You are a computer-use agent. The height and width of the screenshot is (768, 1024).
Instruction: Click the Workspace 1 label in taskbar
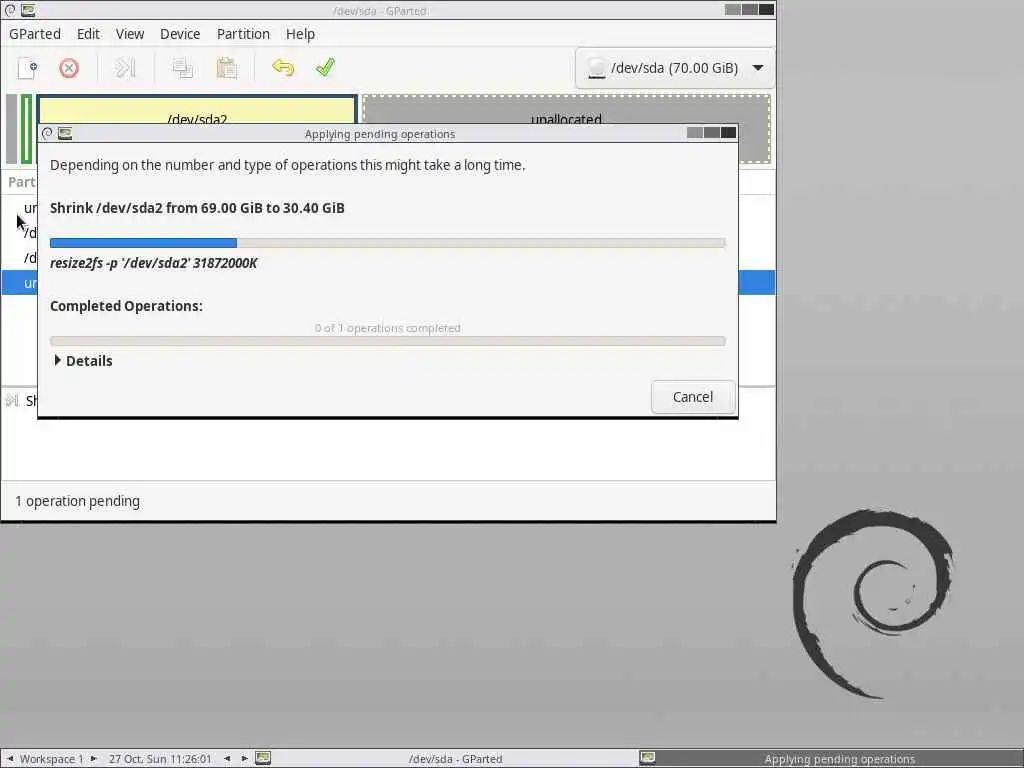52,759
